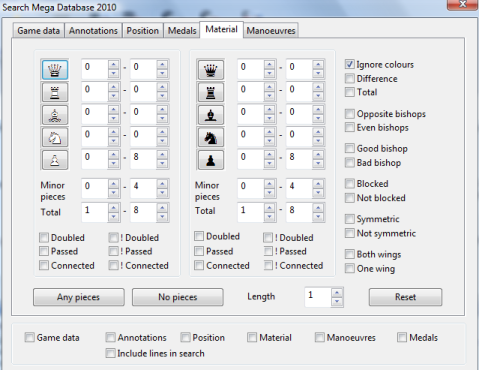This screenshot has width=479, height=370.
Task: Switch to Medals tab
Action: pyautogui.click(x=182, y=31)
